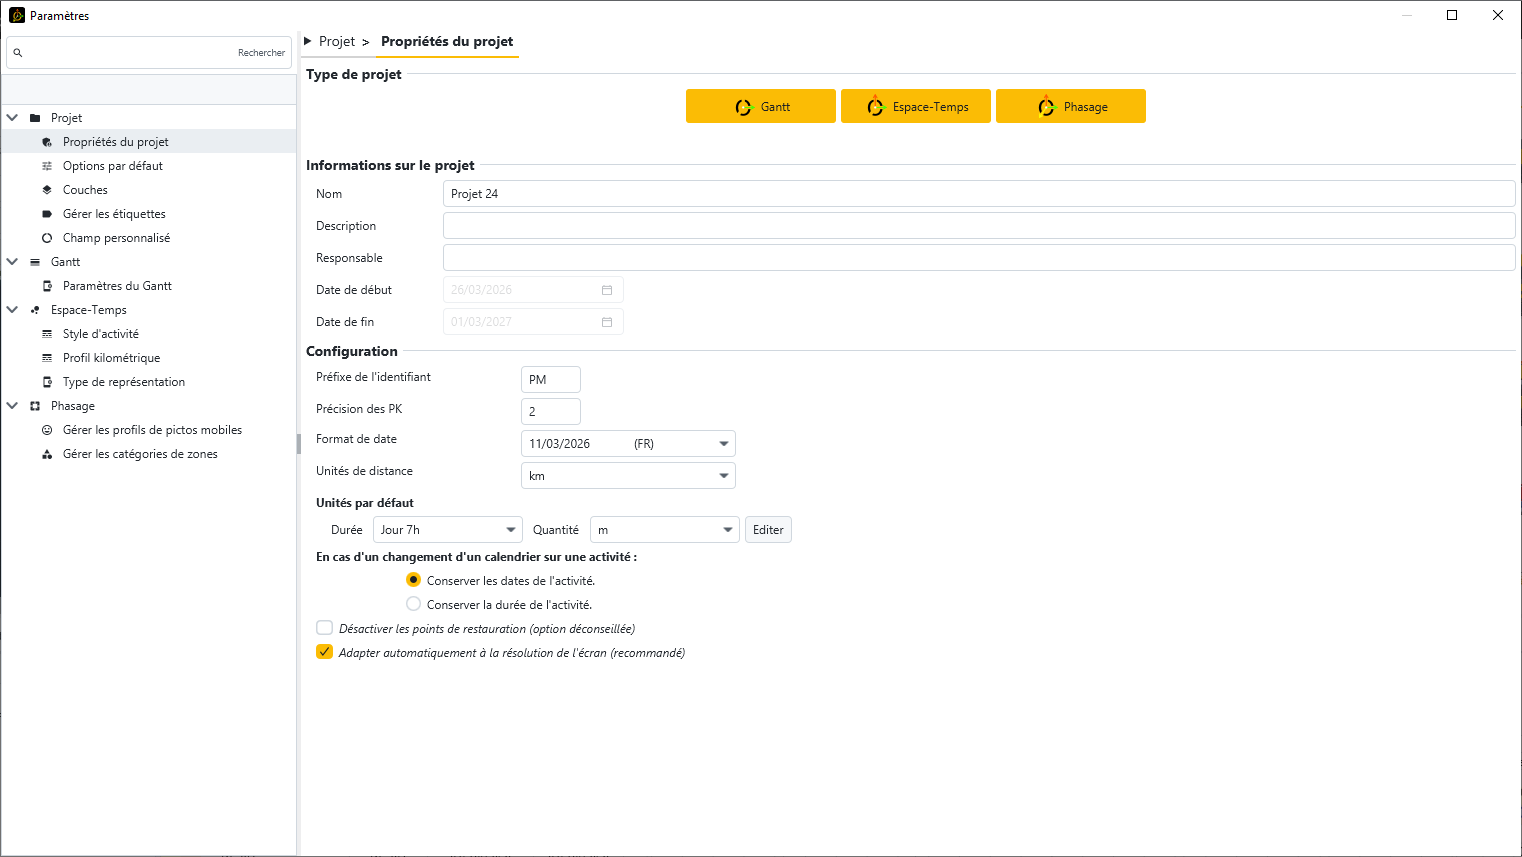This screenshot has width=1522, height=857.
Task: Collapse the Espace-Temps tree section
Action: tap(12, 310)
